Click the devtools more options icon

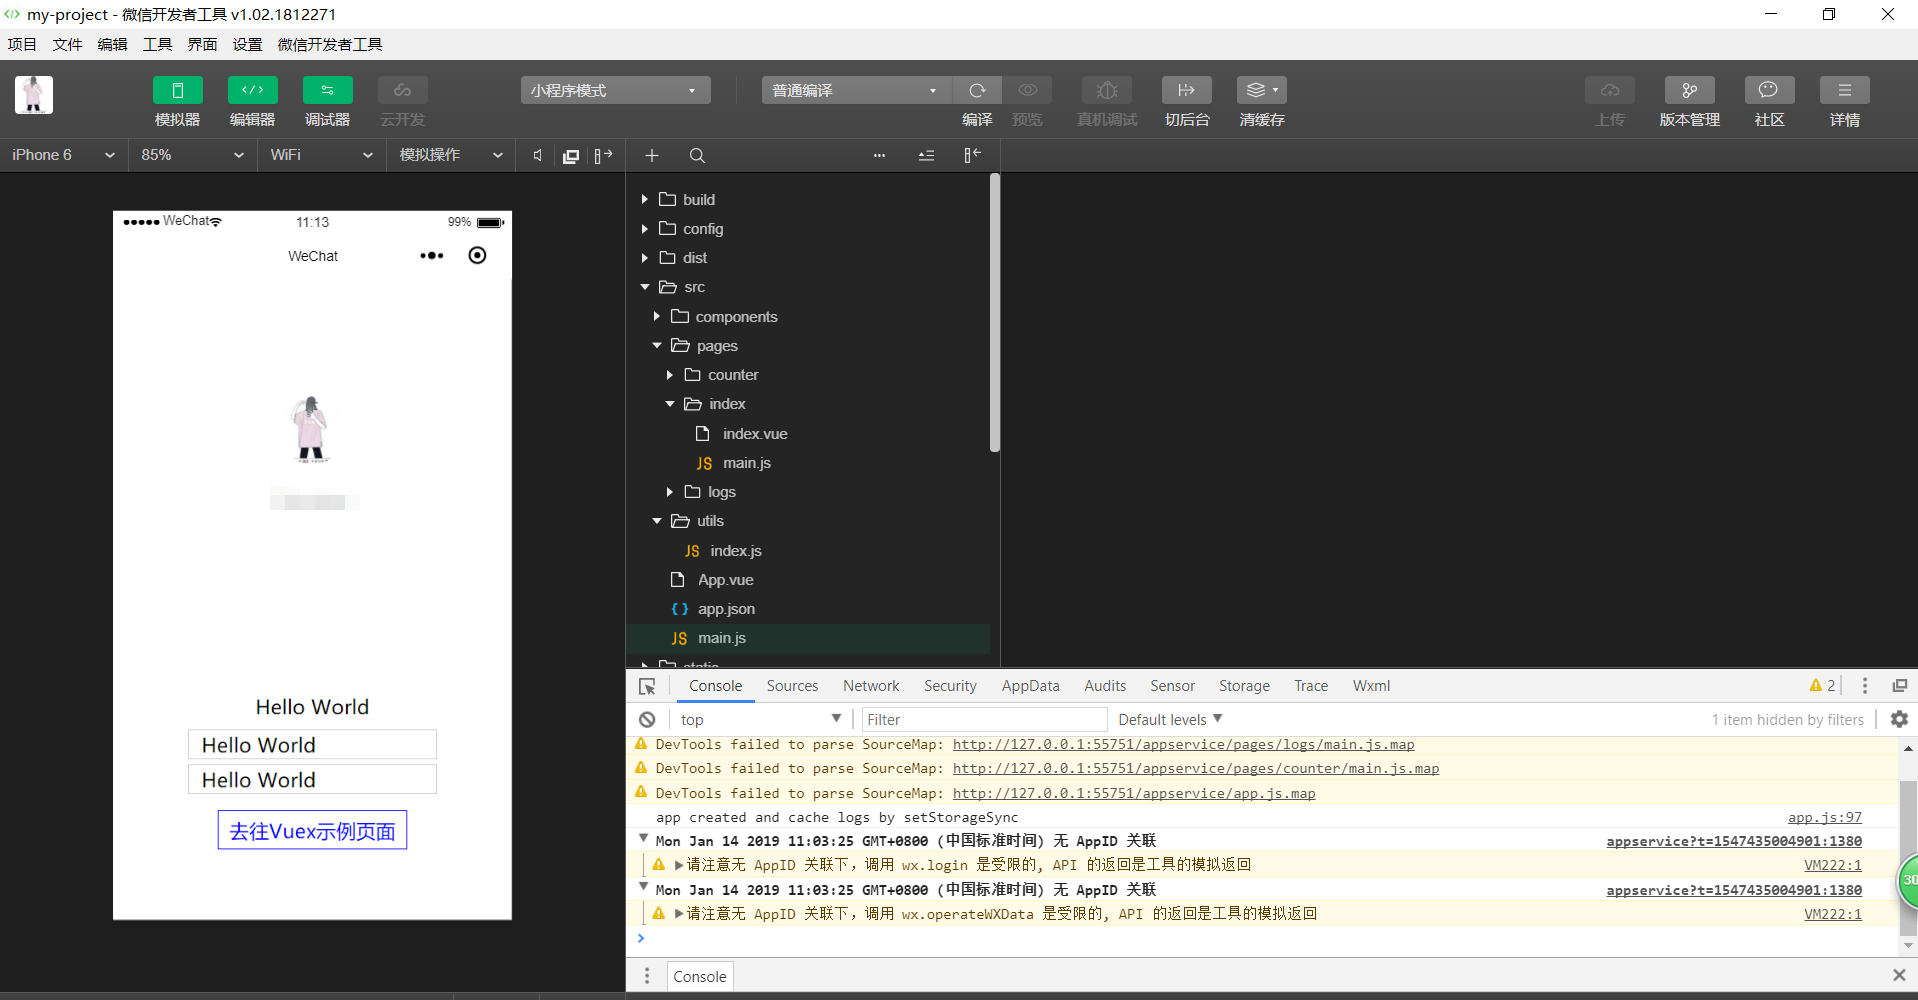[x=1864, y=686]
